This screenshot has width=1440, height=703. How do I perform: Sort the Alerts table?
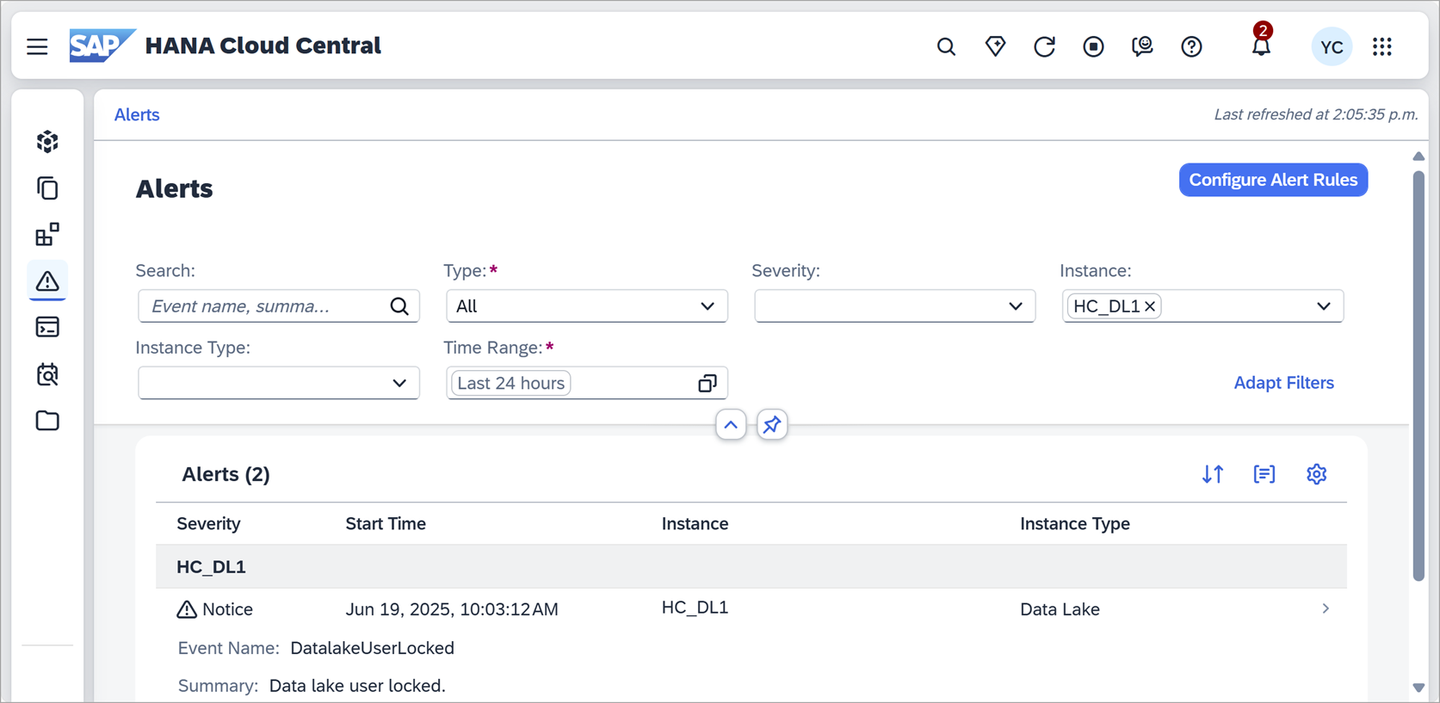tap(1213, 474)
